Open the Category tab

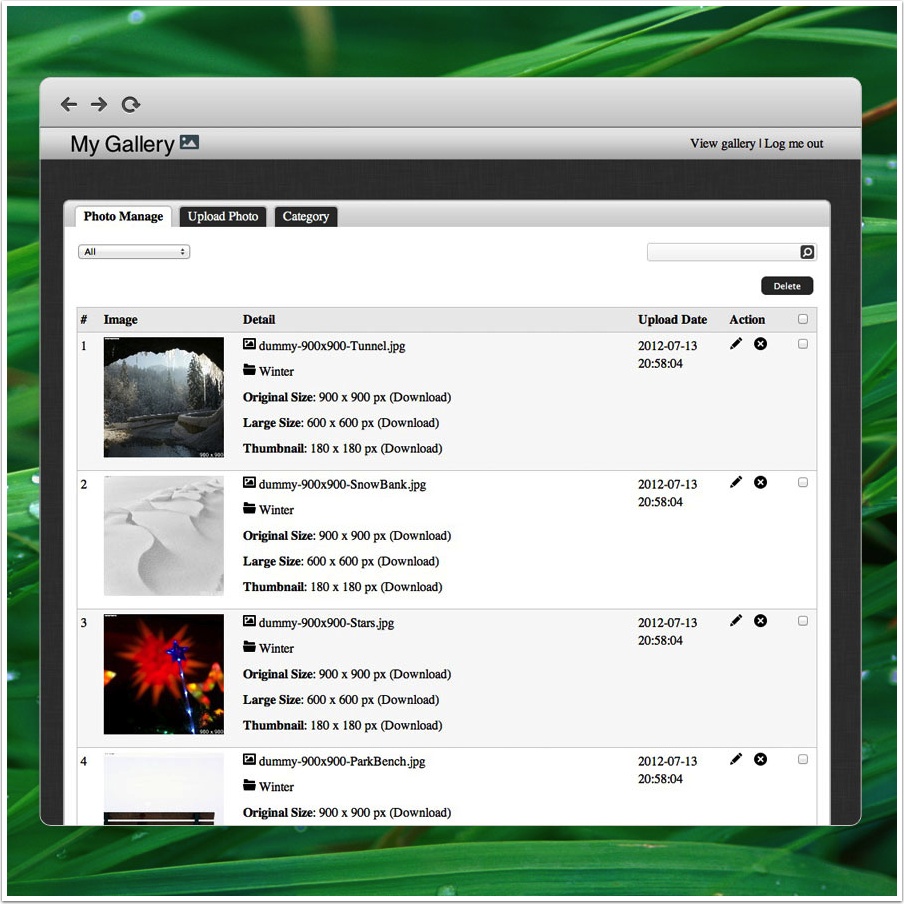[306, 217]
